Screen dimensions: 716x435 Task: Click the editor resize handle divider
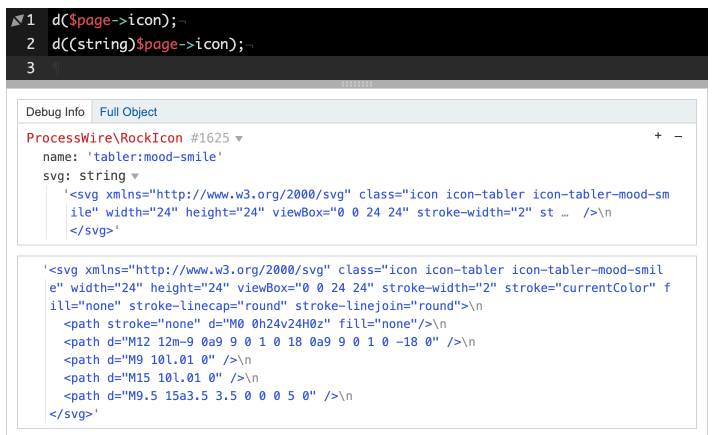pos(357,84)
